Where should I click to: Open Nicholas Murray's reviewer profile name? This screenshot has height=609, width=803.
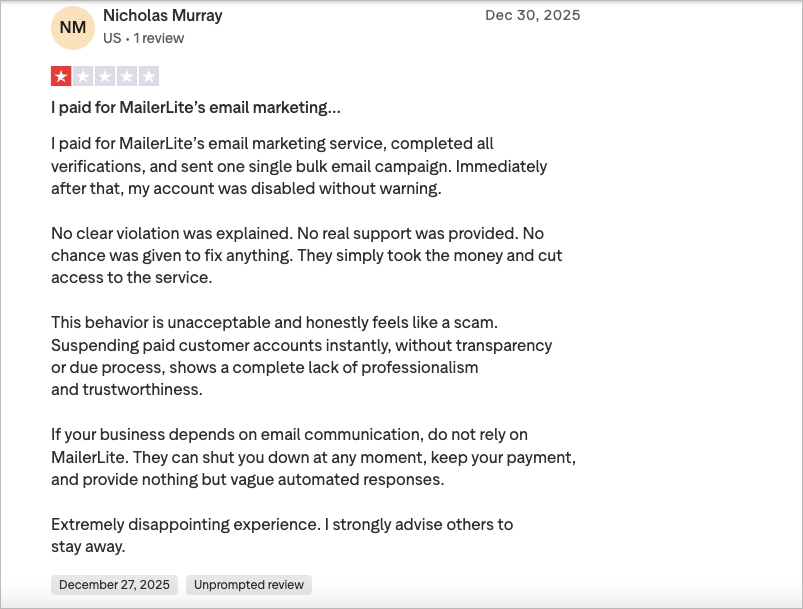coord(162,16)
